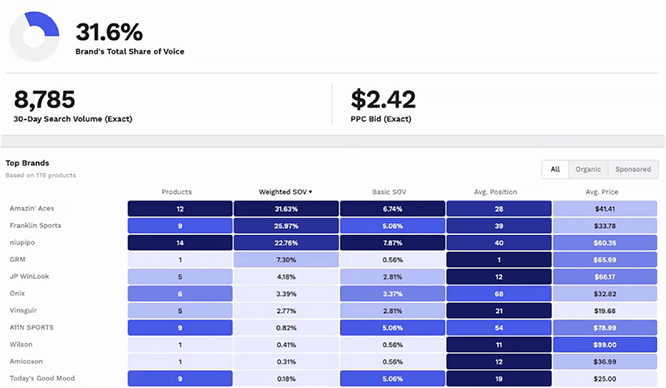
Task: Click the 25.97% weighted SOV cell
Action: [x=286, y=226]
